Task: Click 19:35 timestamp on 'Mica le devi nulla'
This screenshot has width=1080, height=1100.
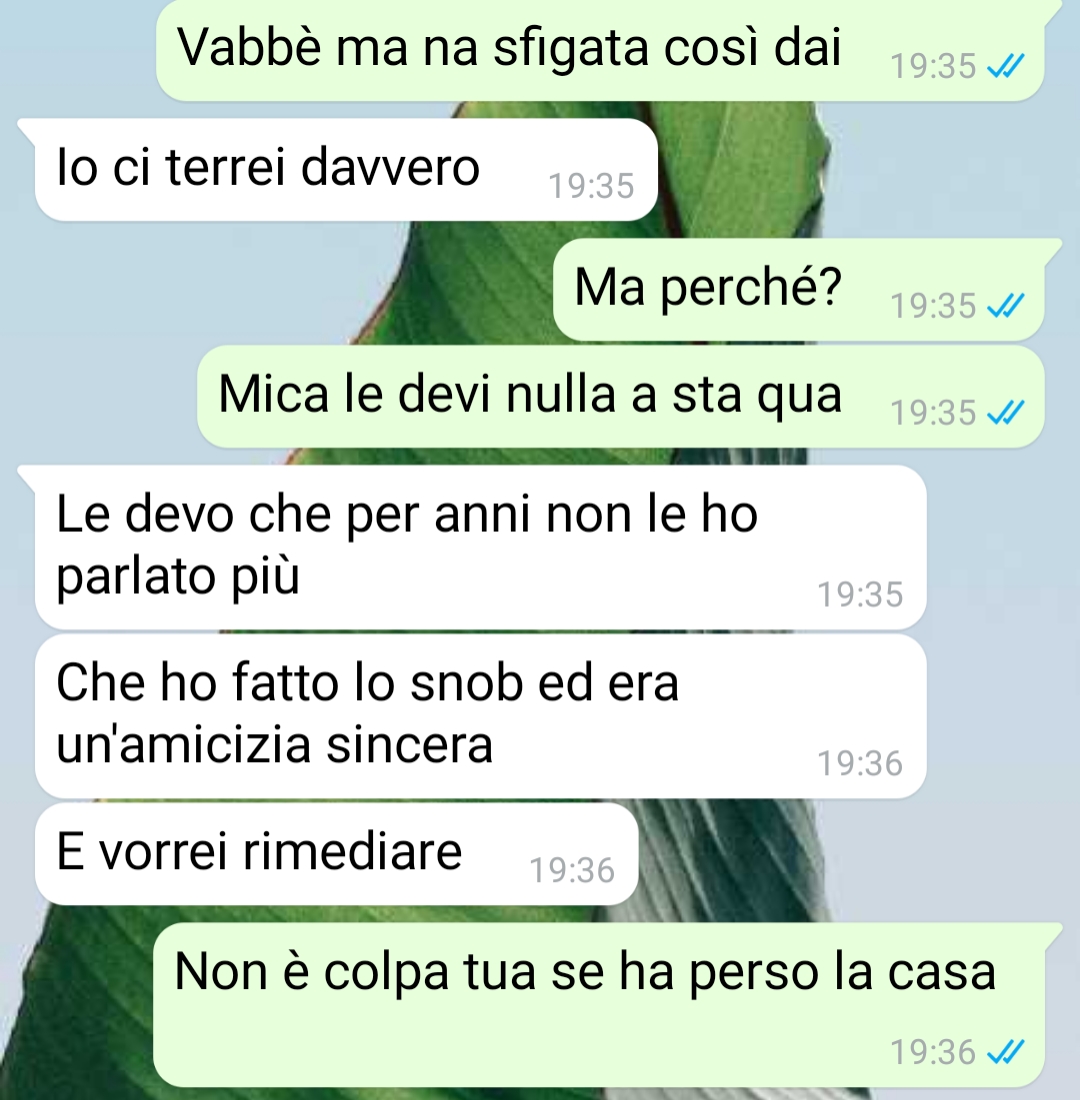Action: pyautogui.click(x=933, y=412)
